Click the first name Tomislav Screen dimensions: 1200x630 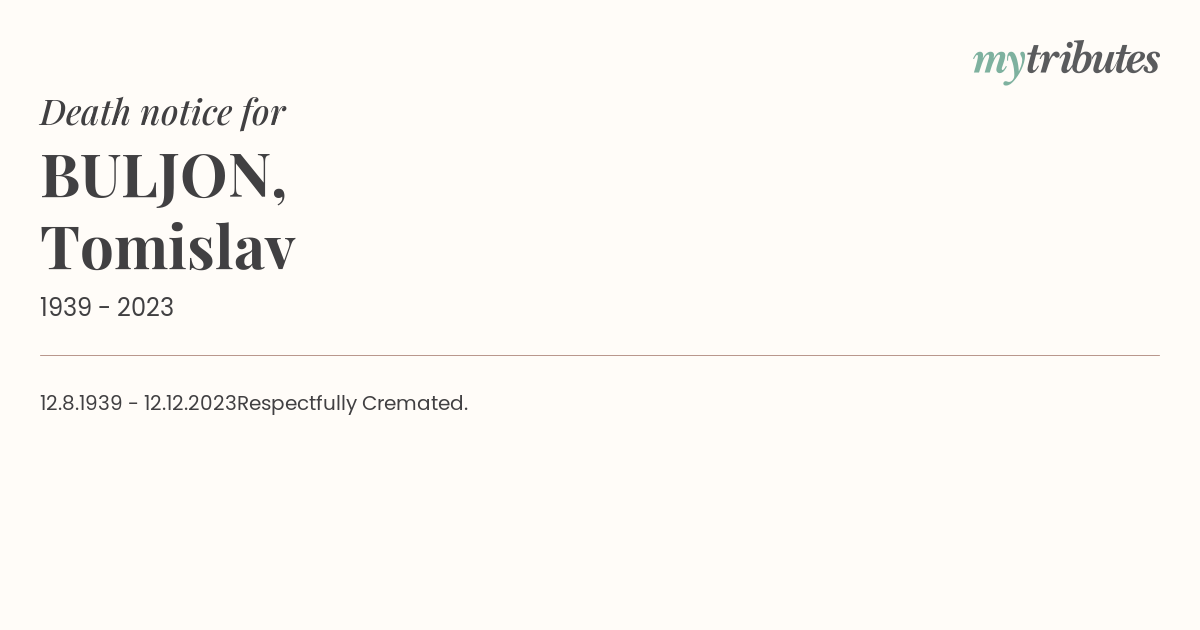coord(168,247)
